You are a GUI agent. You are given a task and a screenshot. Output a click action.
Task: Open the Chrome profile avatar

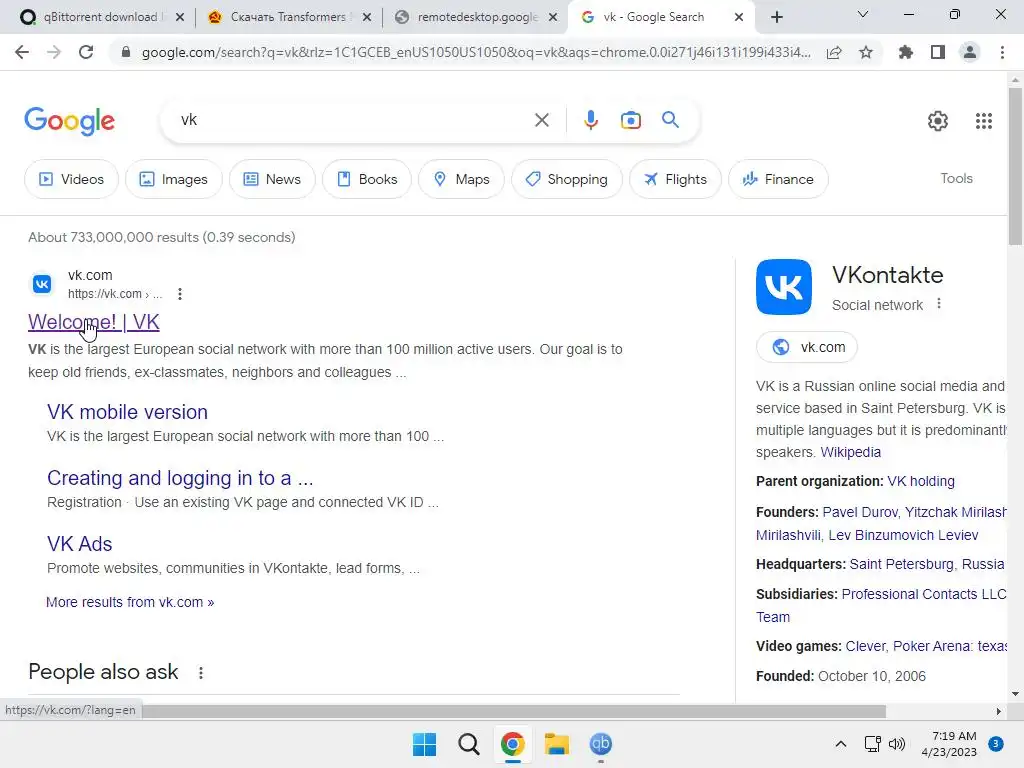970,52
